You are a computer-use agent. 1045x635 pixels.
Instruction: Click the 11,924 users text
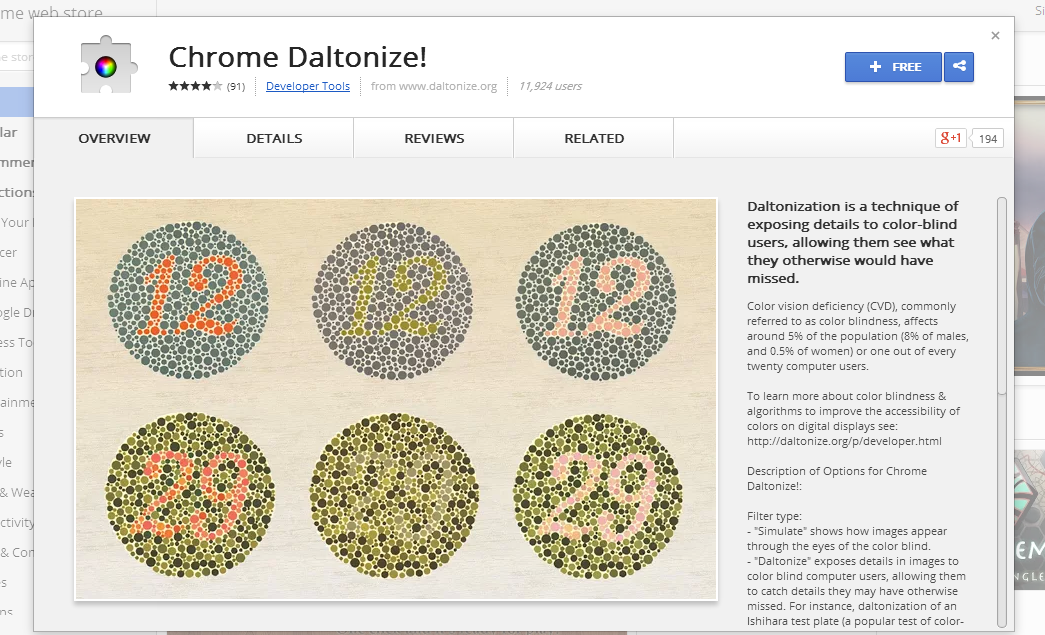point(550,86)
